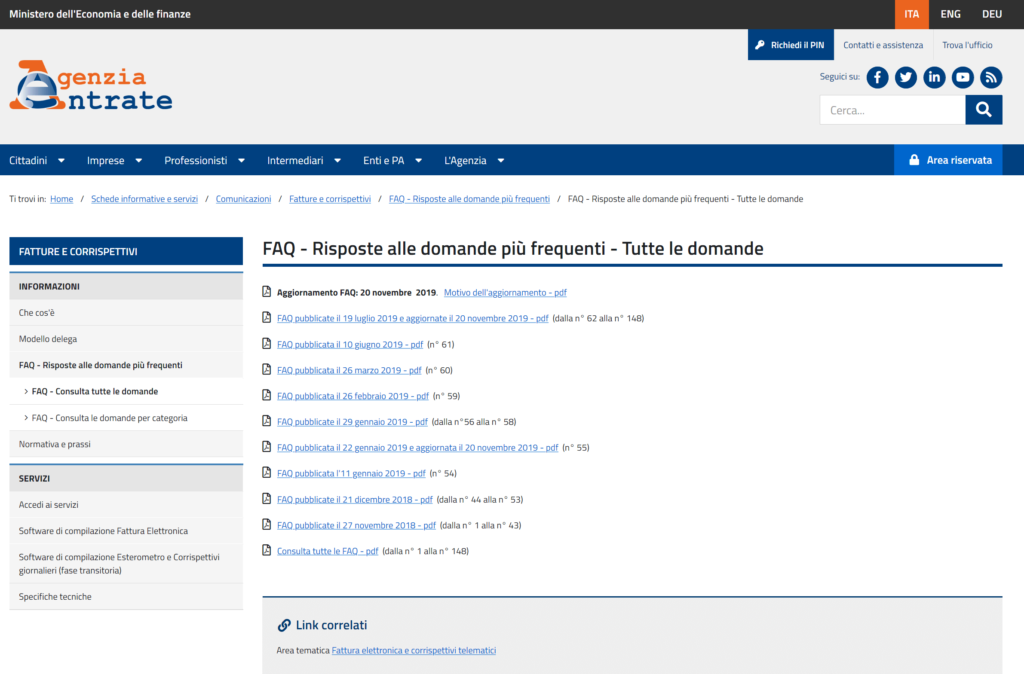Open Cittadini menu label

(x=28, y=161)
